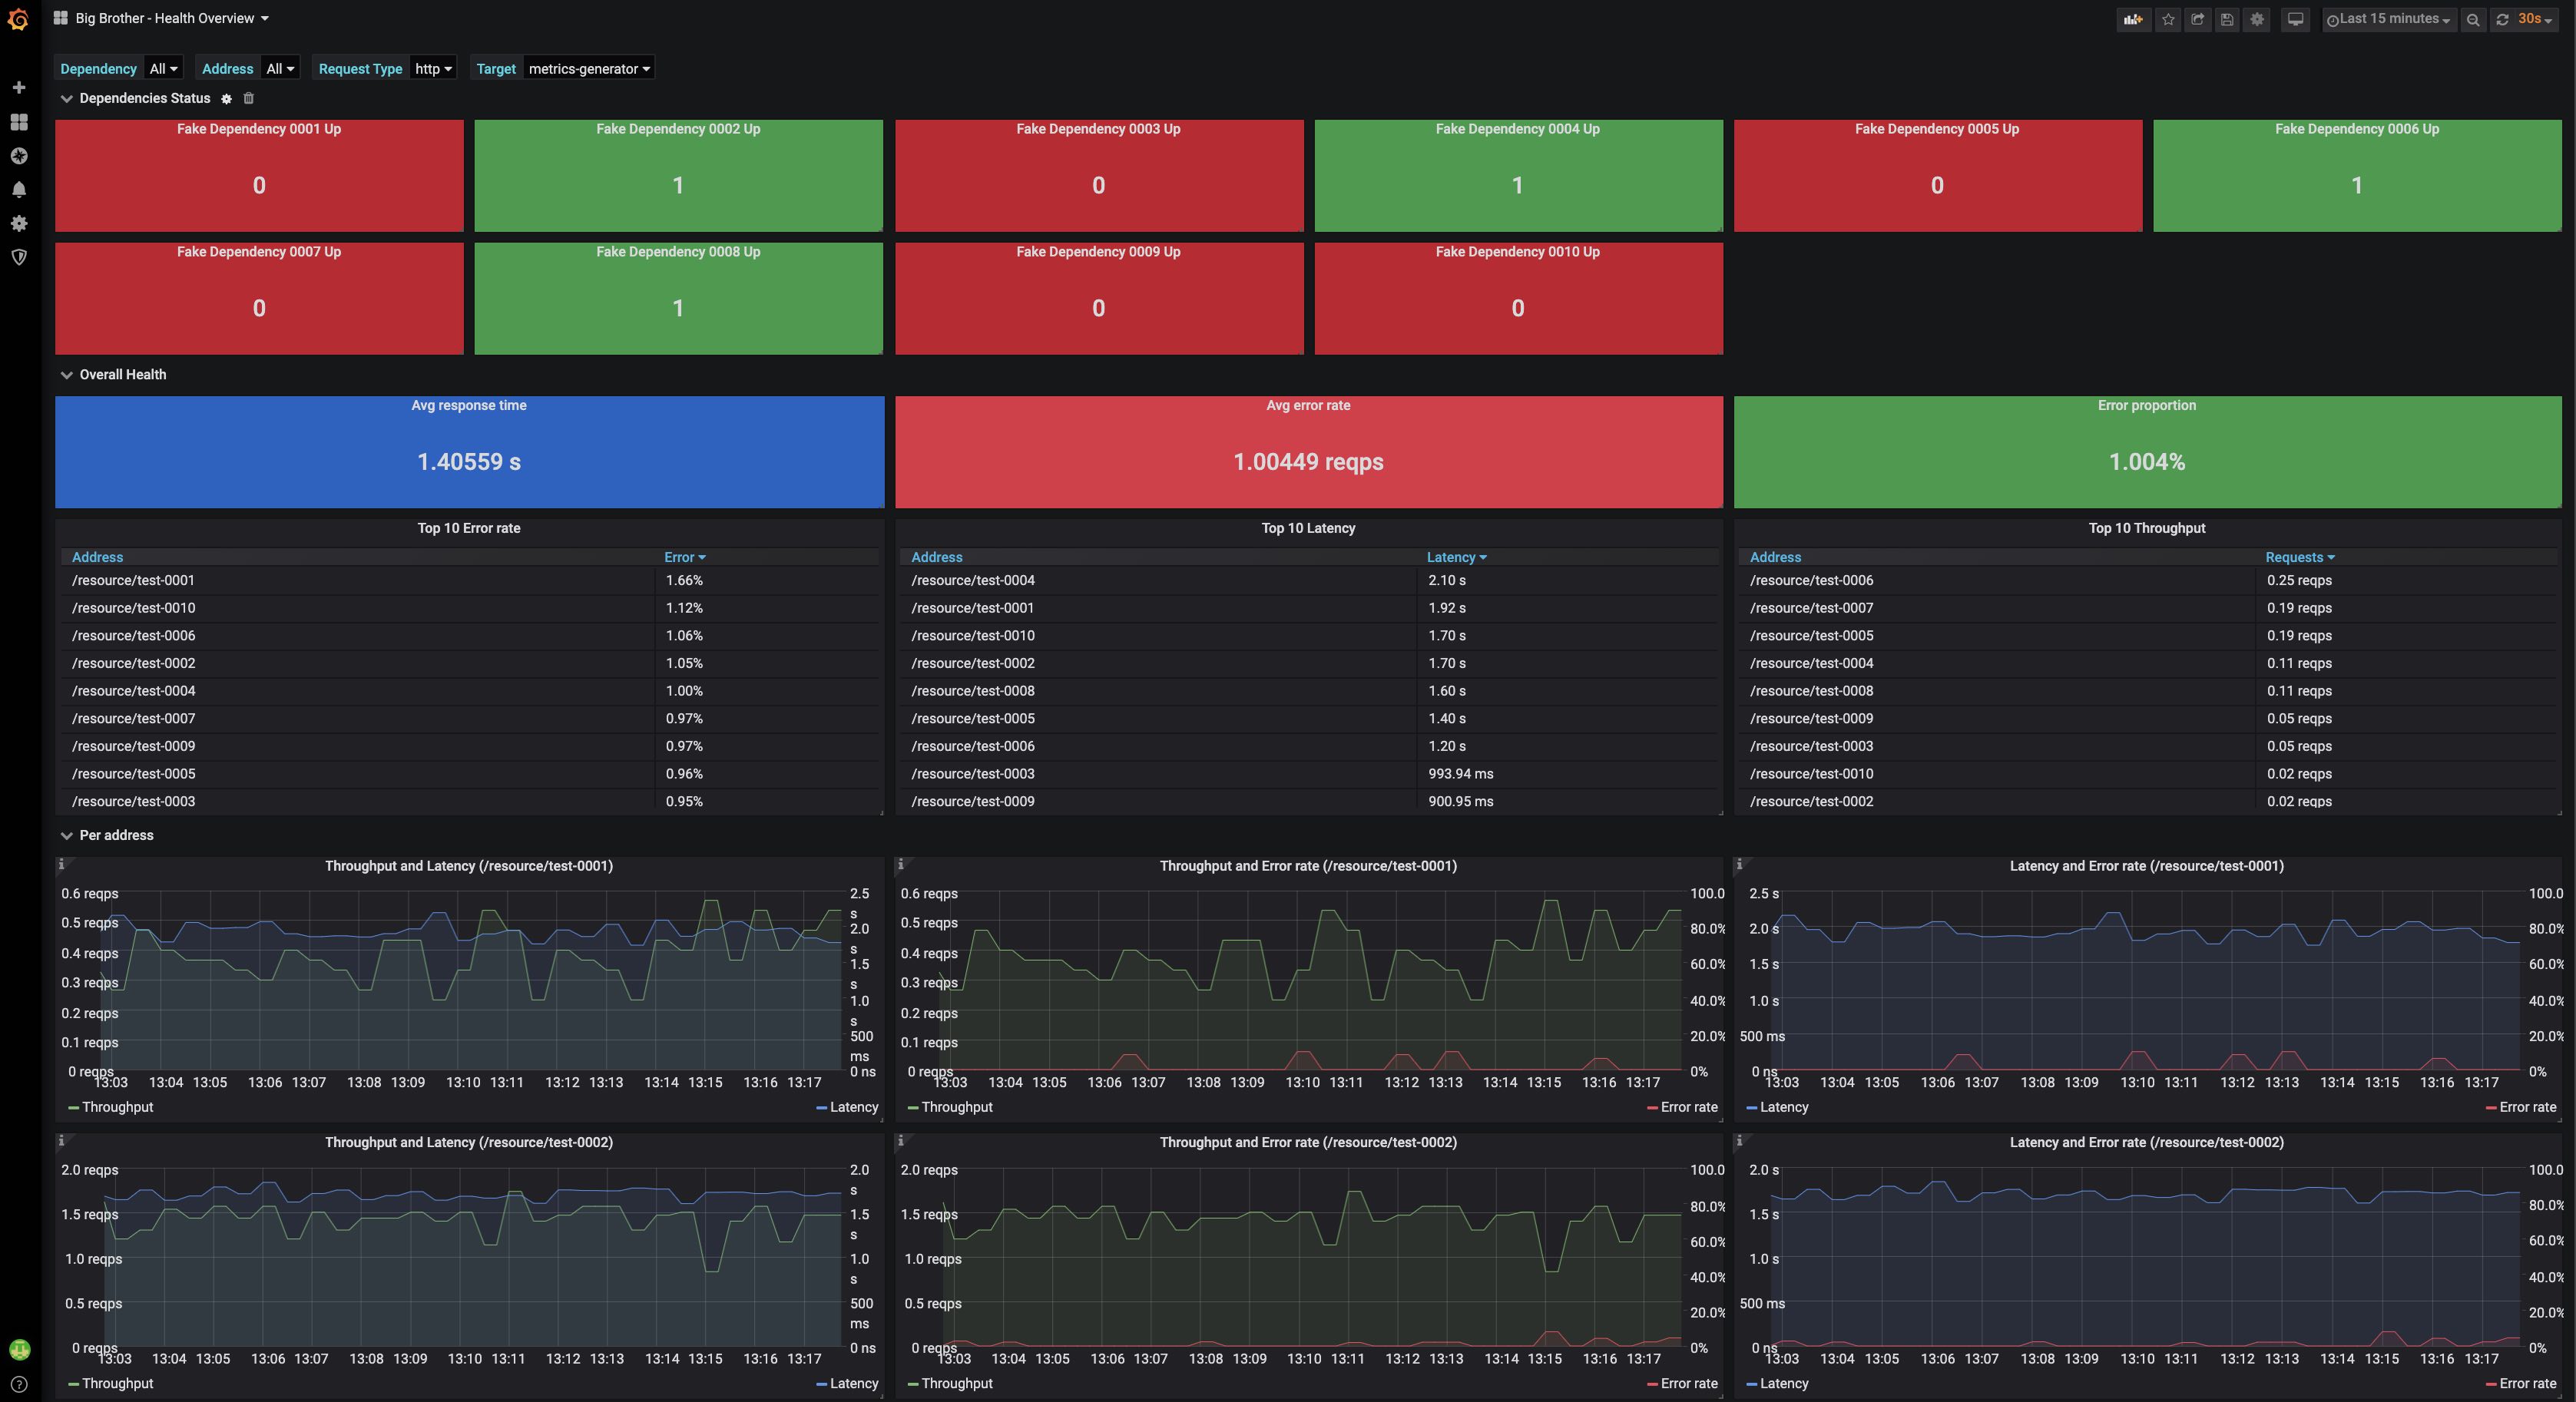Viewport: 2576px width, 1402px height.
Task: Star this dashboard as favorite
Action: coord(2167,19)
